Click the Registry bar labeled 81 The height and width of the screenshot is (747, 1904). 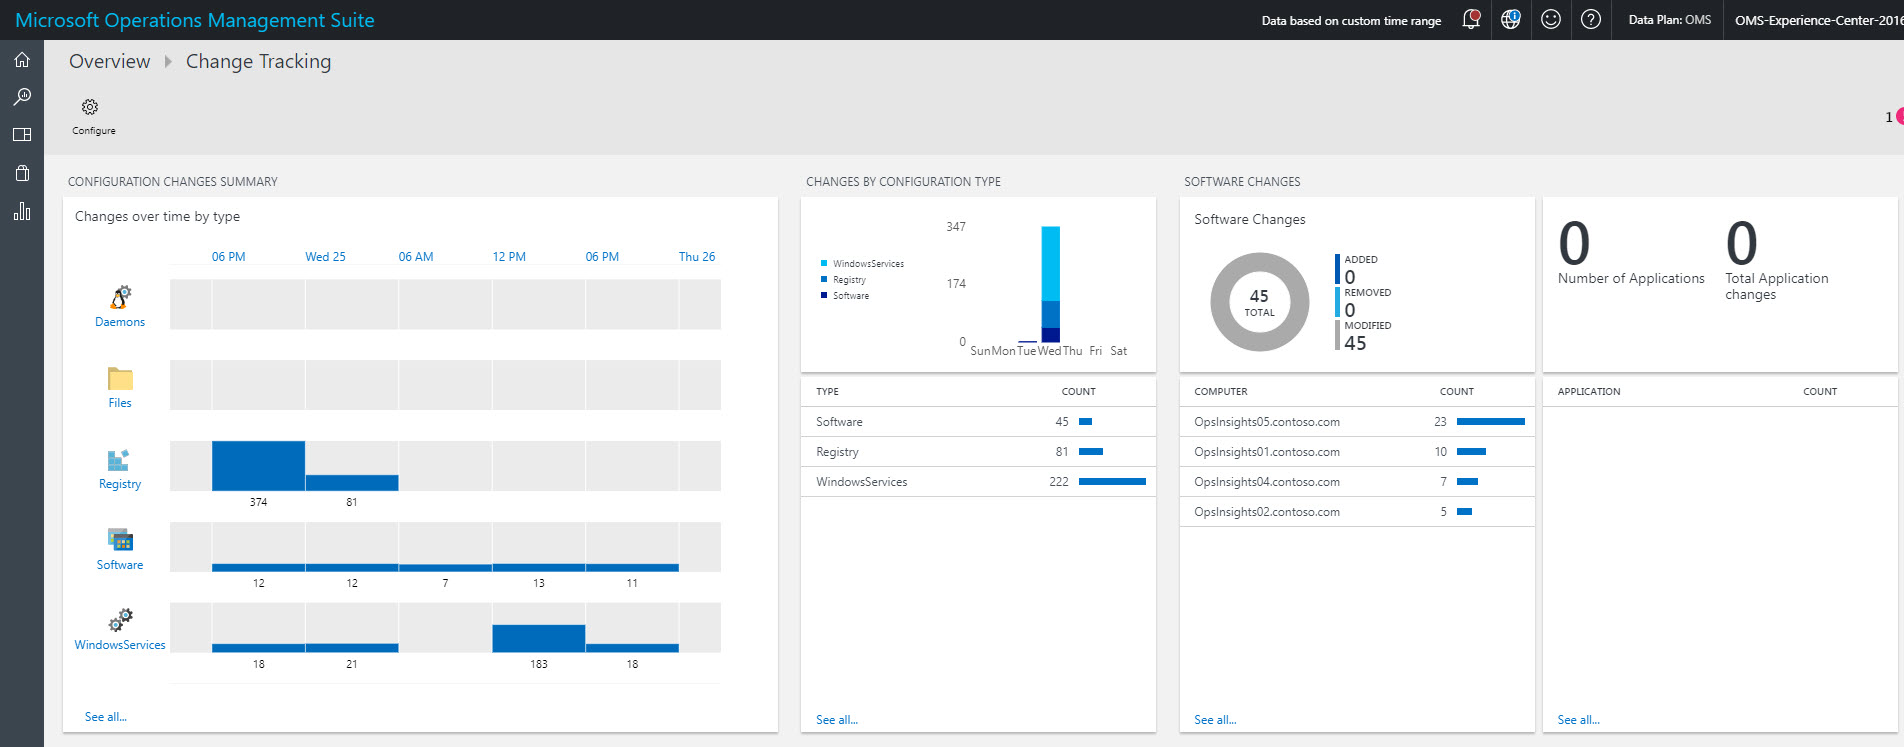coord(352,483)
